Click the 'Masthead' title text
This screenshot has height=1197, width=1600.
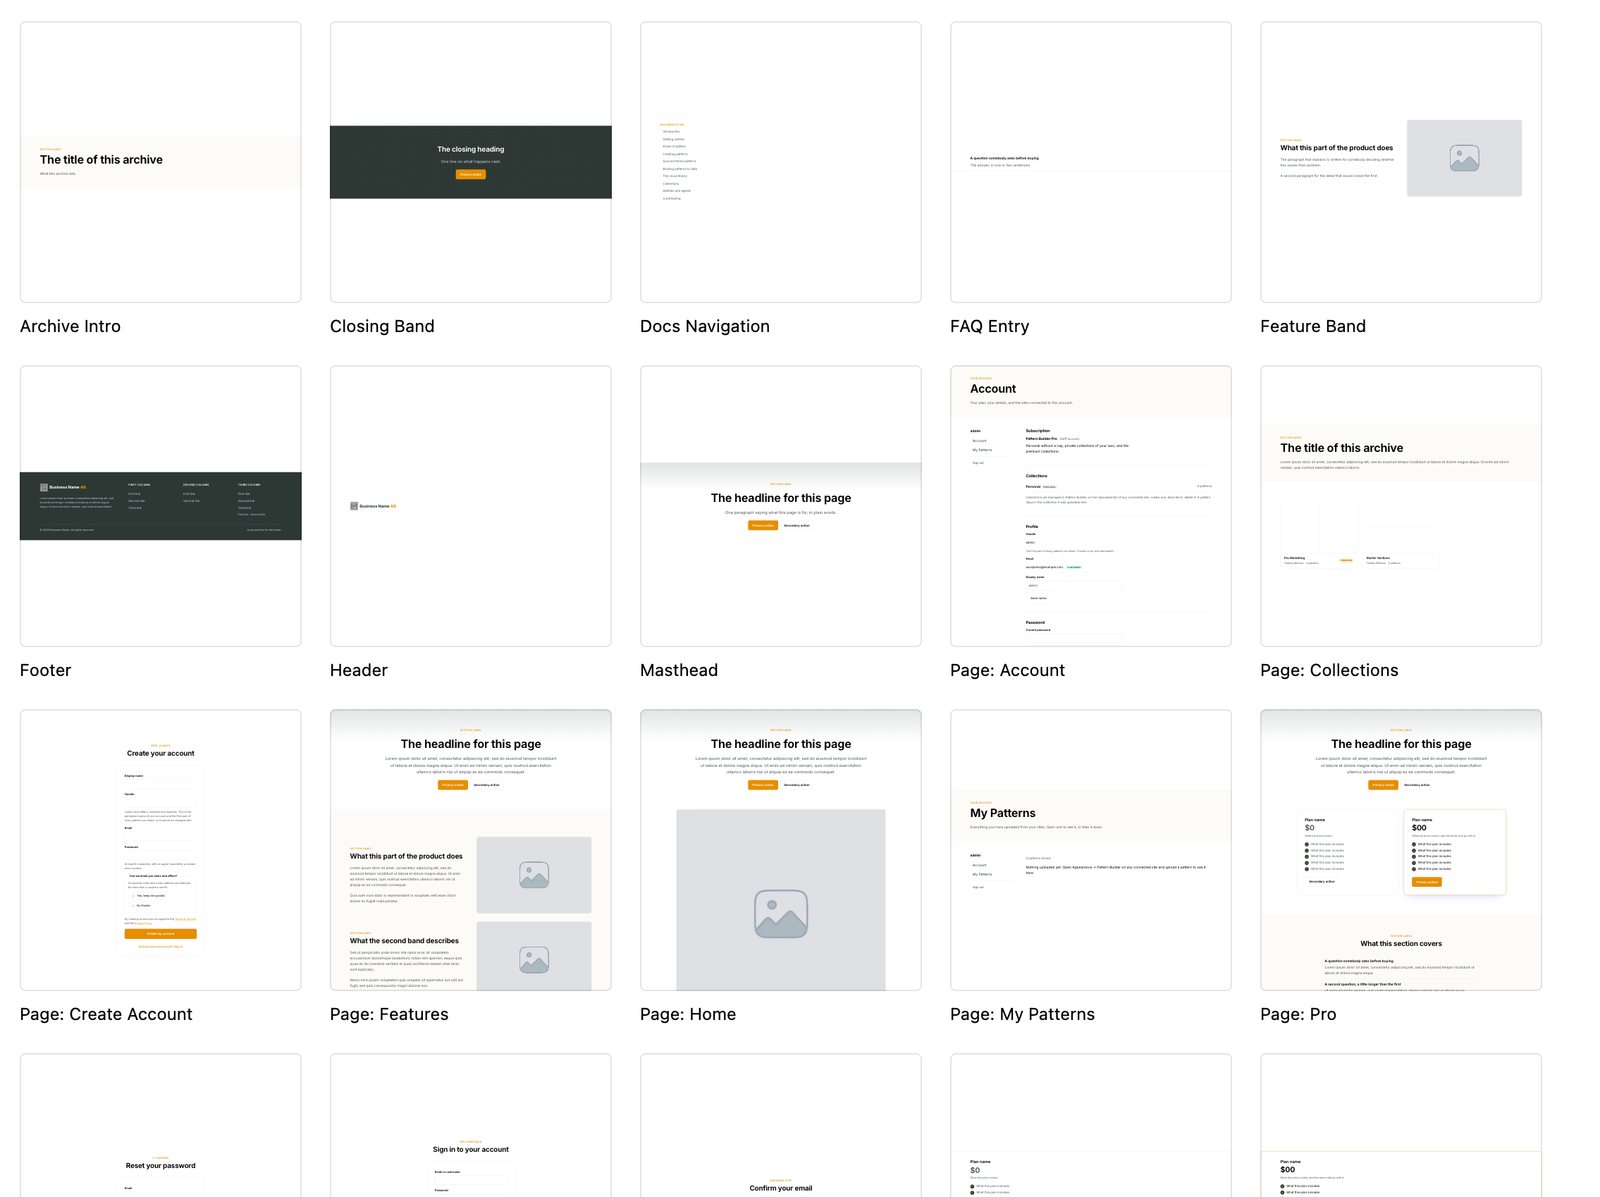[x=679, y=670]
